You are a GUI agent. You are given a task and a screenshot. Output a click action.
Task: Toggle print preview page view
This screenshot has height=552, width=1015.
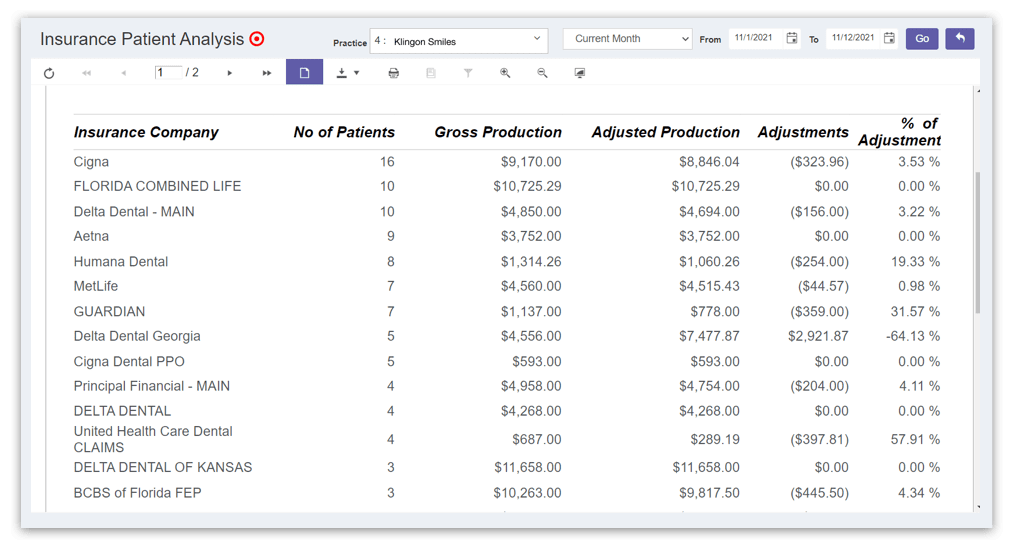[x=304, y=72]
